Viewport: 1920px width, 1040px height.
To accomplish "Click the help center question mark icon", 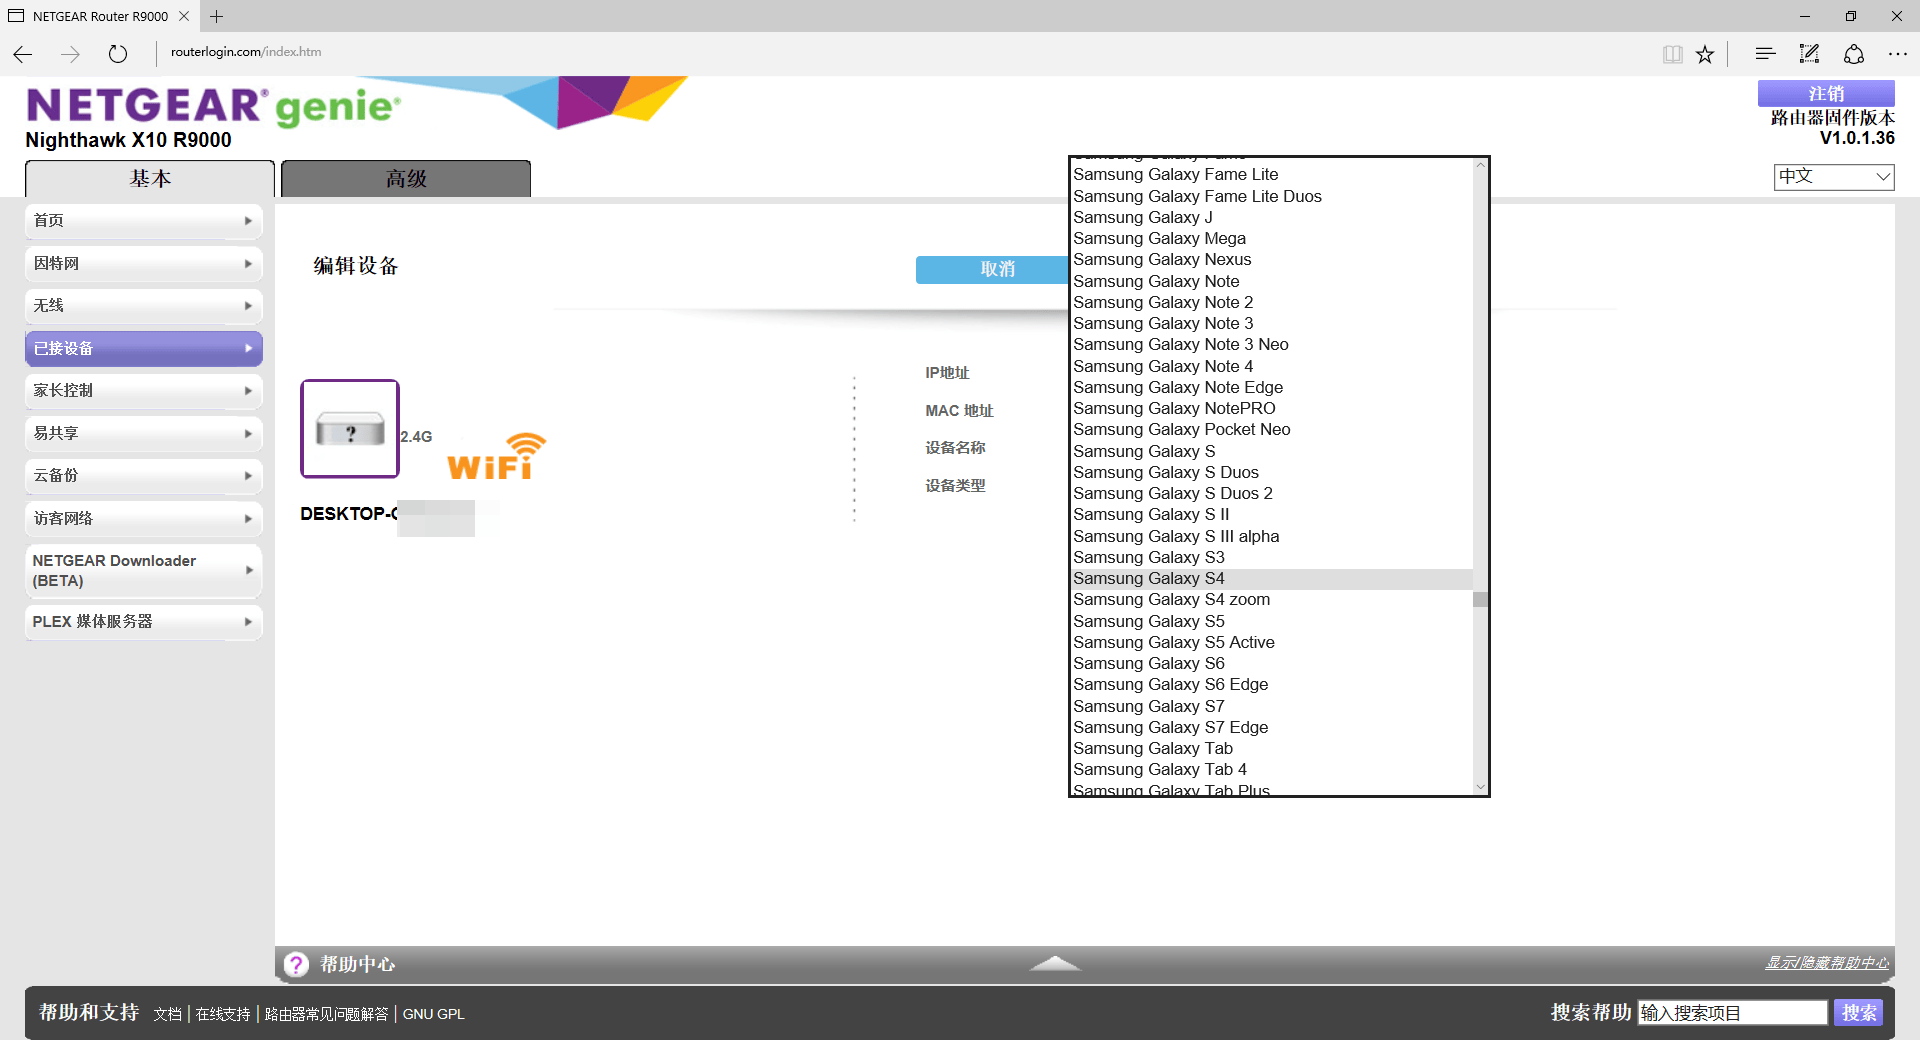I will 296,964.
